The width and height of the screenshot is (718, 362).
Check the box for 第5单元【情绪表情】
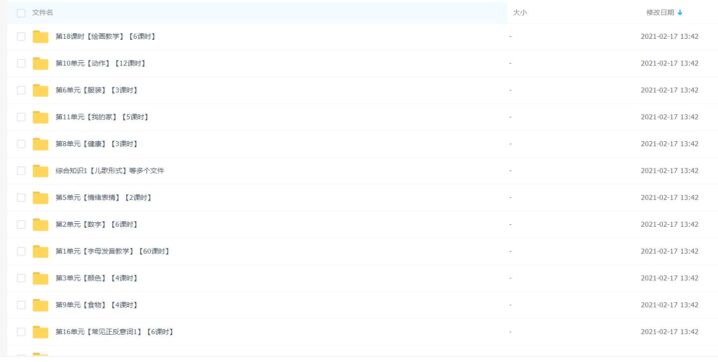[x=21, y=197]
